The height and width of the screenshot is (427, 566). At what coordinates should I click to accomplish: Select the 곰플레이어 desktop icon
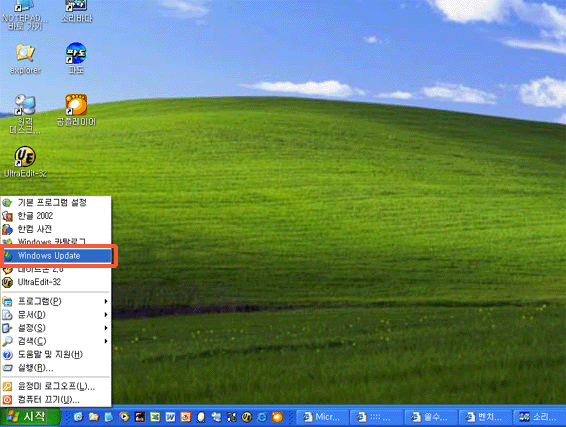pos(76,110)
